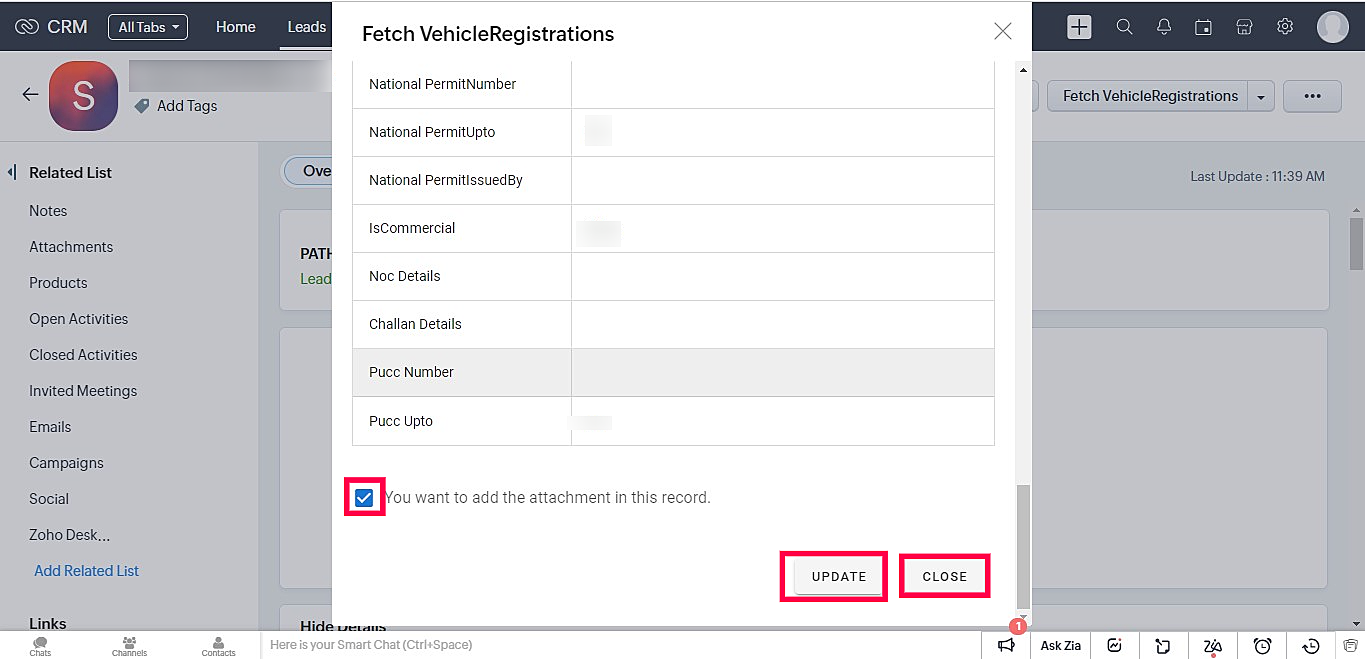Click the plus create-new icon
This screenshot has height=659, width=1365.
[1079, 27]
